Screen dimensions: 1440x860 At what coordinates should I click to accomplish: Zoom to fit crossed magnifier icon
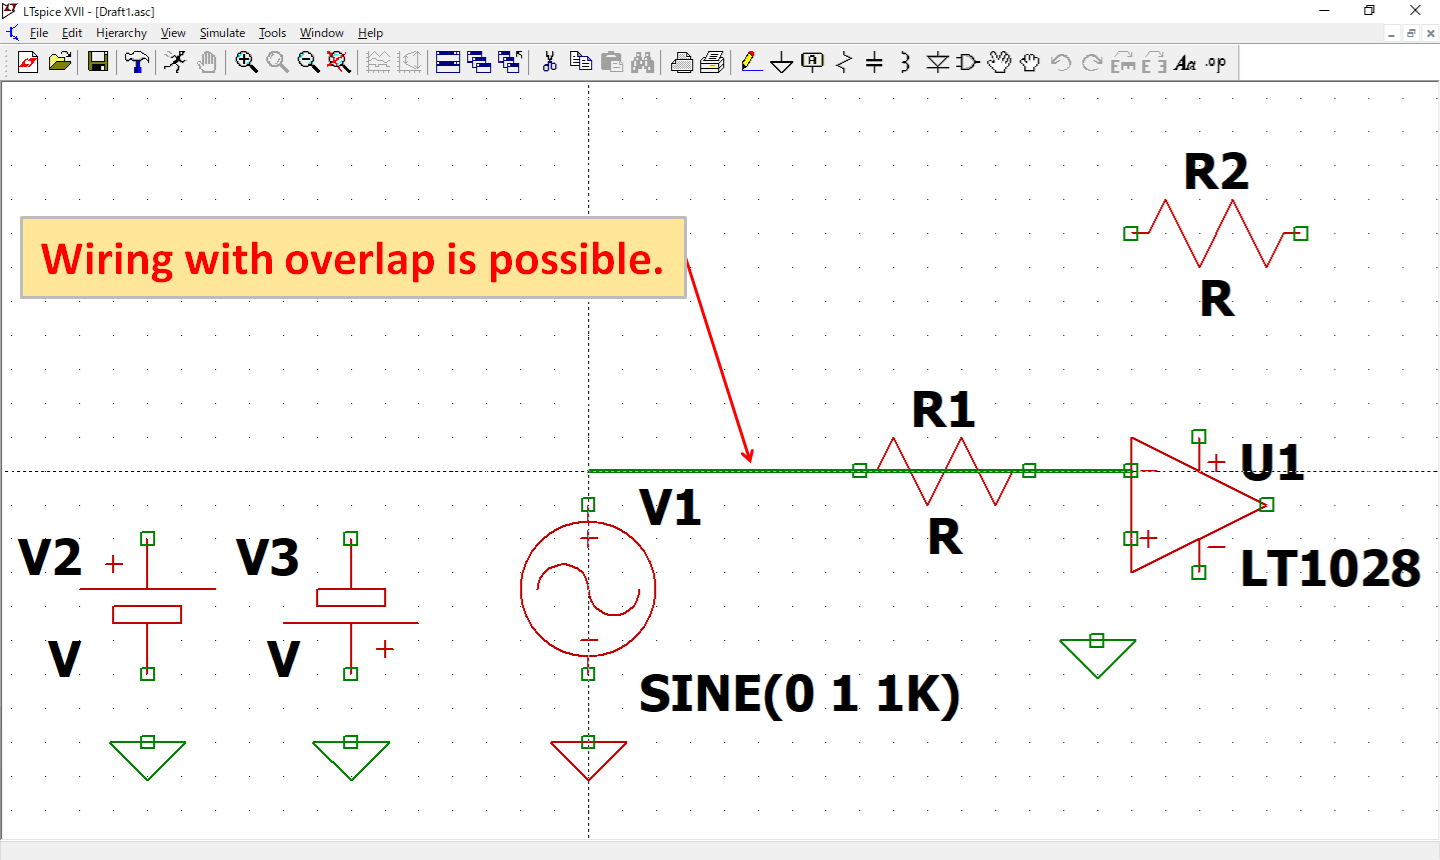[339, 62]
